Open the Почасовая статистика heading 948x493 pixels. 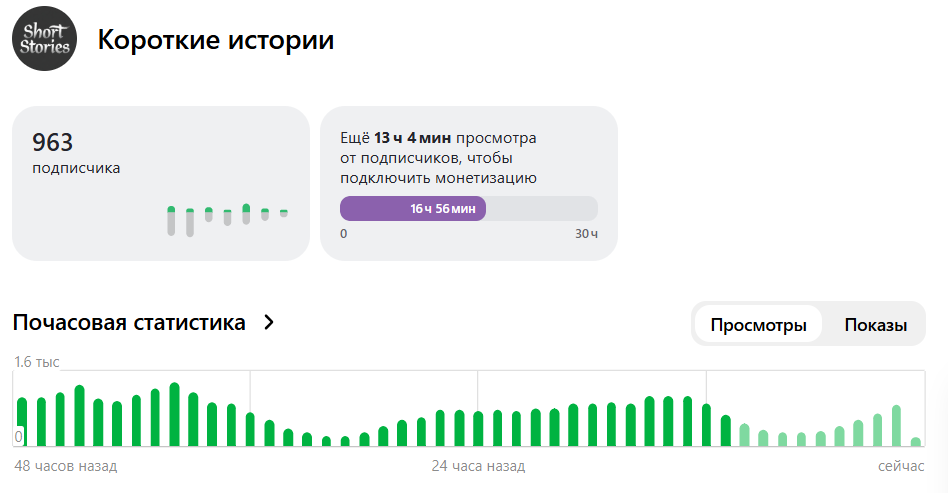(129, 323)
